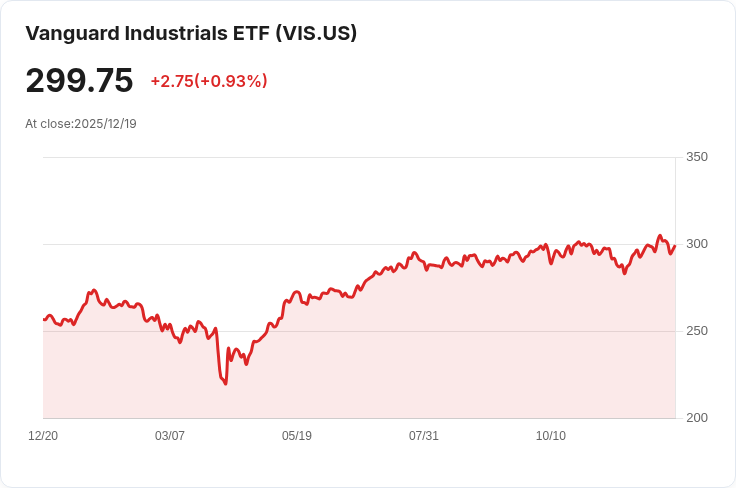736x488 pixels.
Task: Select the 10/10 x-axis date label
Action: tap(551, 436)
